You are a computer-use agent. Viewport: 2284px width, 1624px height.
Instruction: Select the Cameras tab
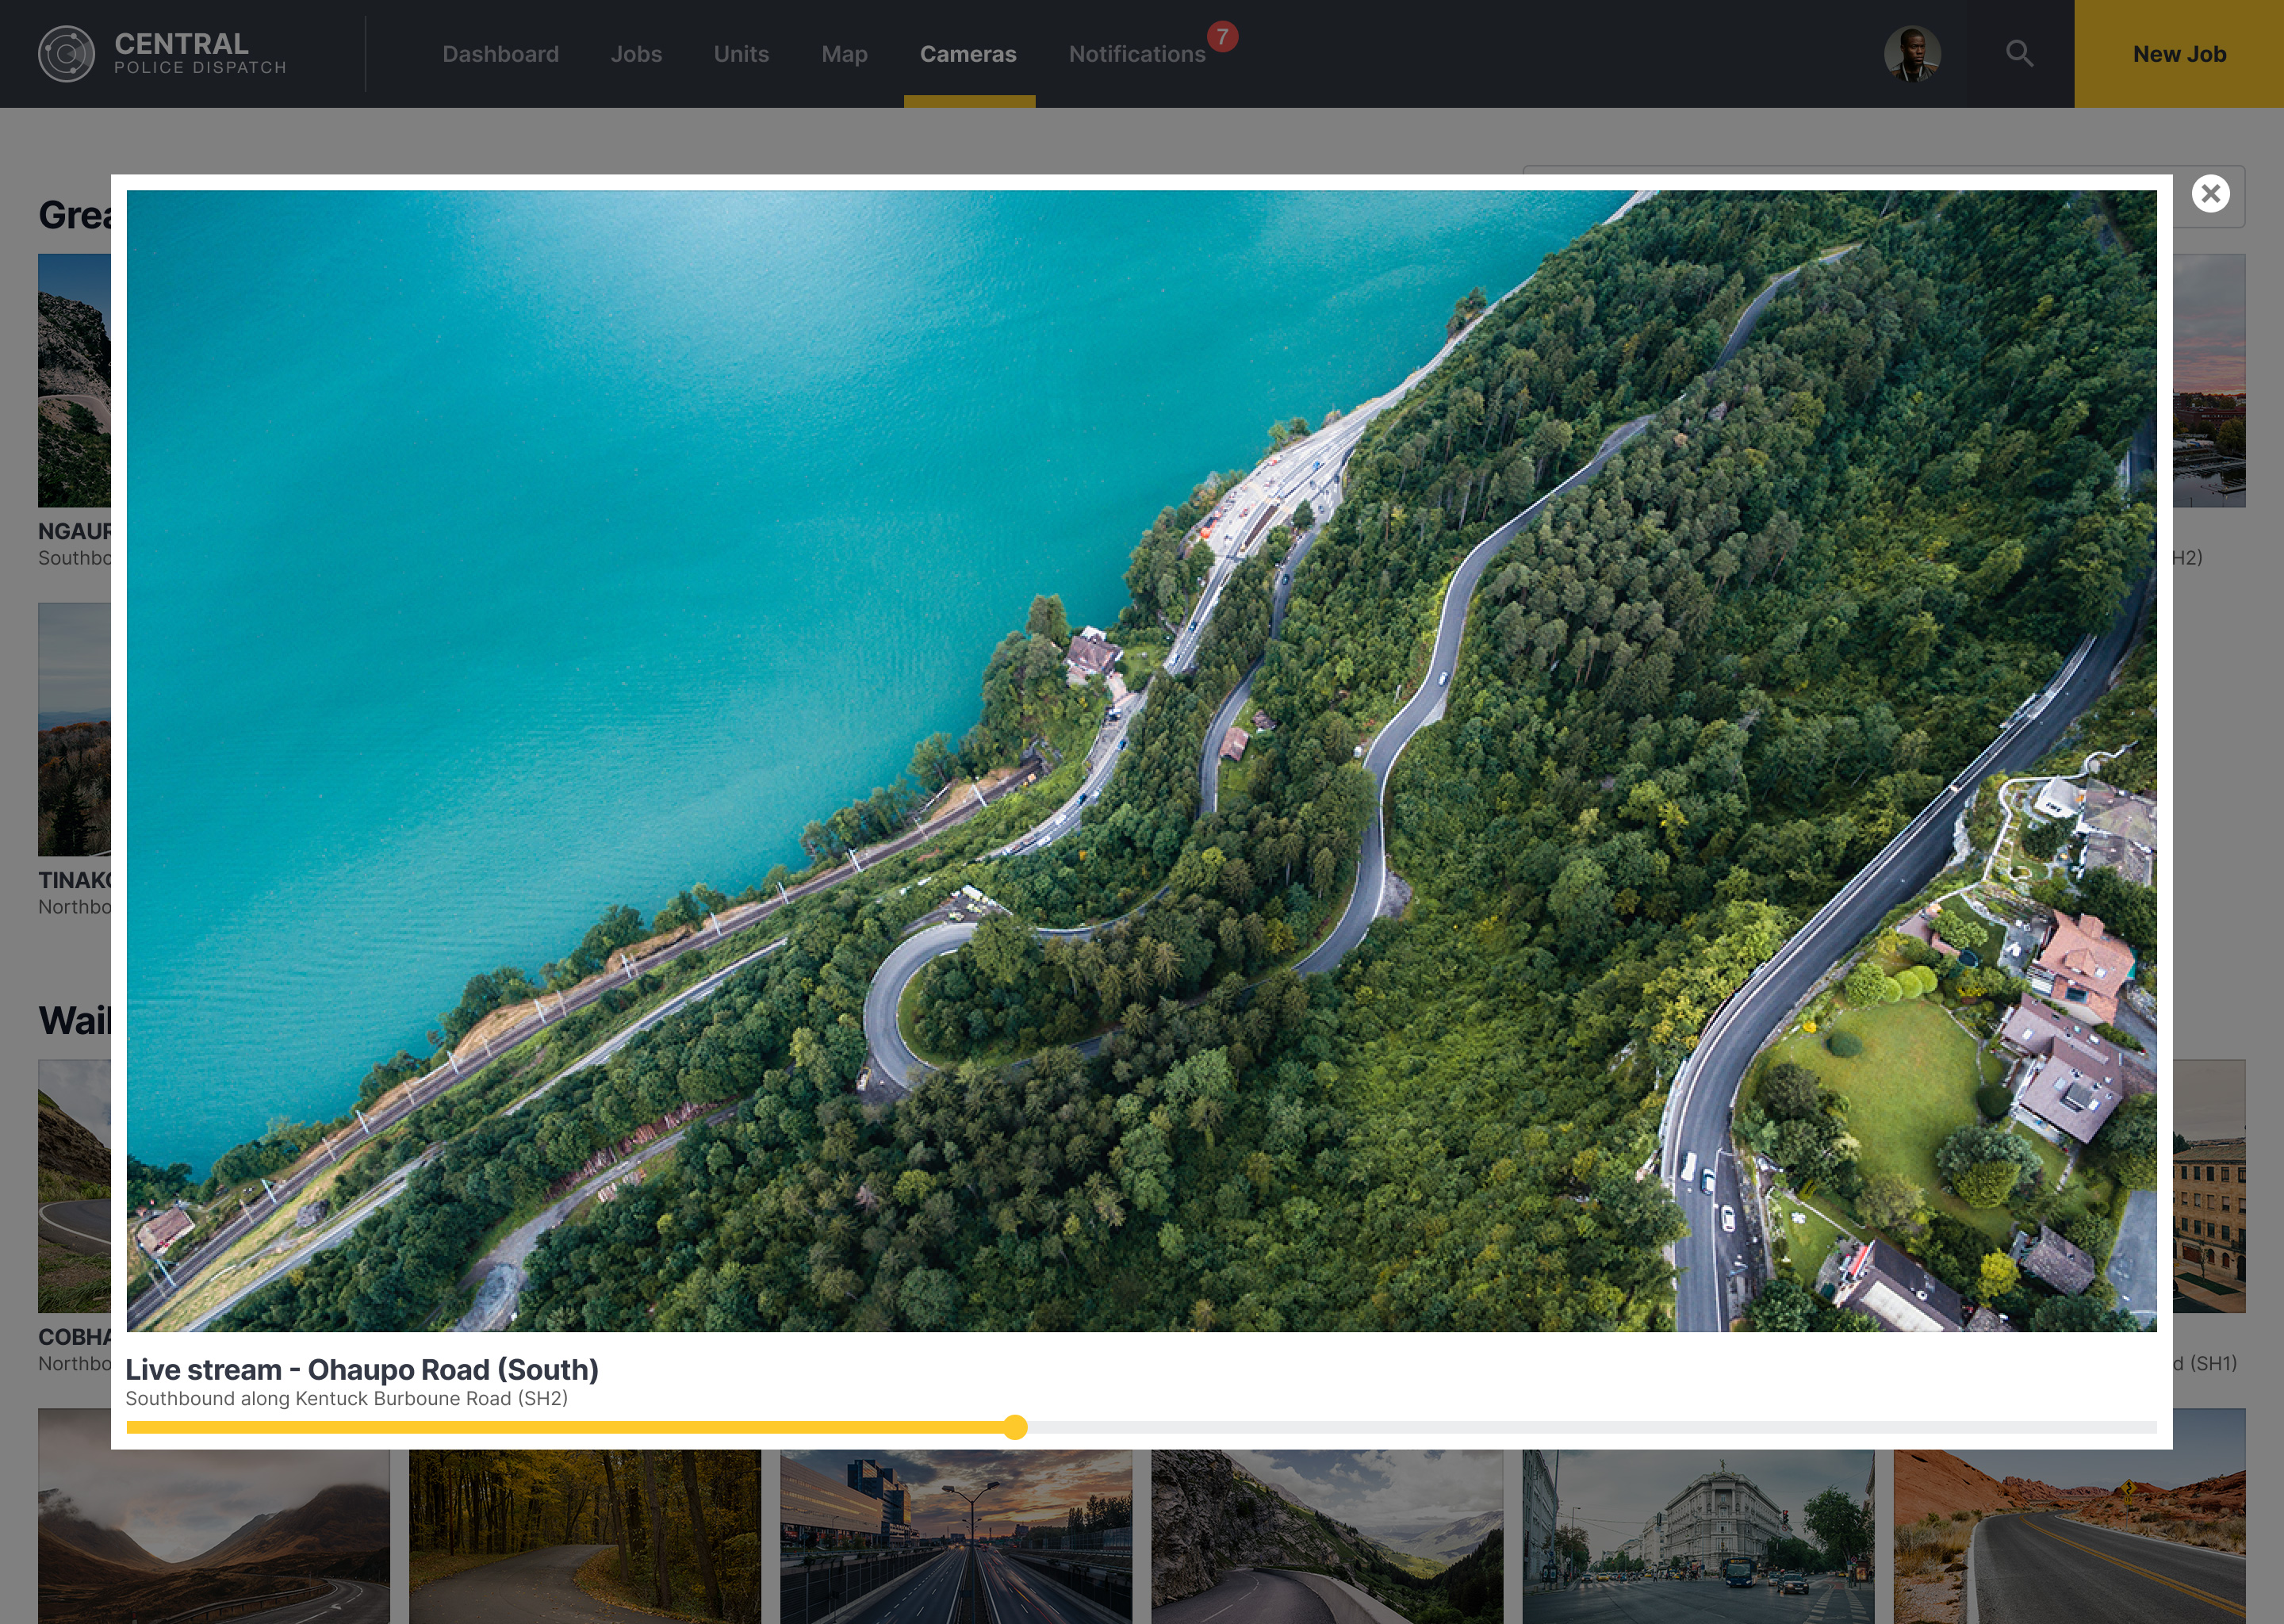[968, 54]
